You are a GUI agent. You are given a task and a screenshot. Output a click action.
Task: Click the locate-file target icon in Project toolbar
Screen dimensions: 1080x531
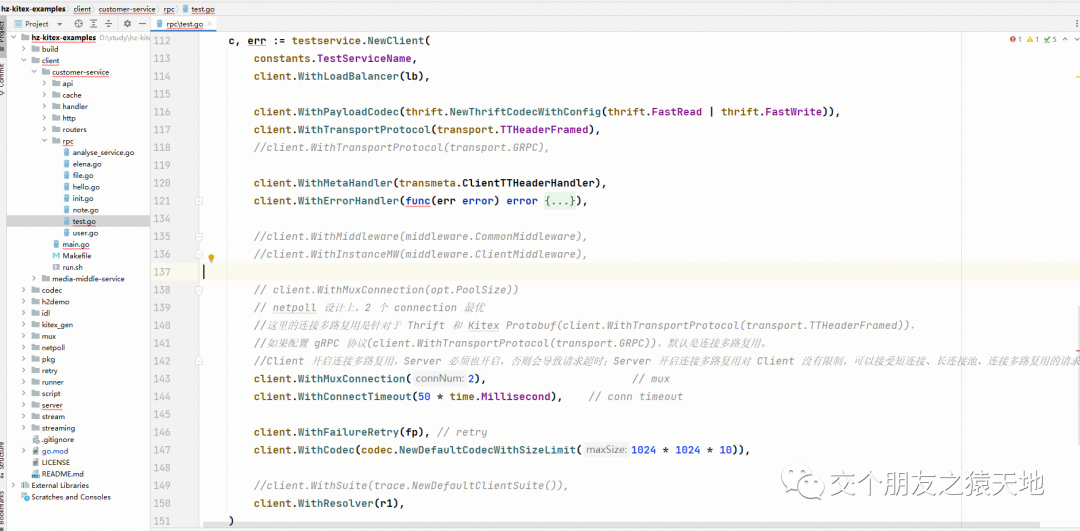(79, 23)
